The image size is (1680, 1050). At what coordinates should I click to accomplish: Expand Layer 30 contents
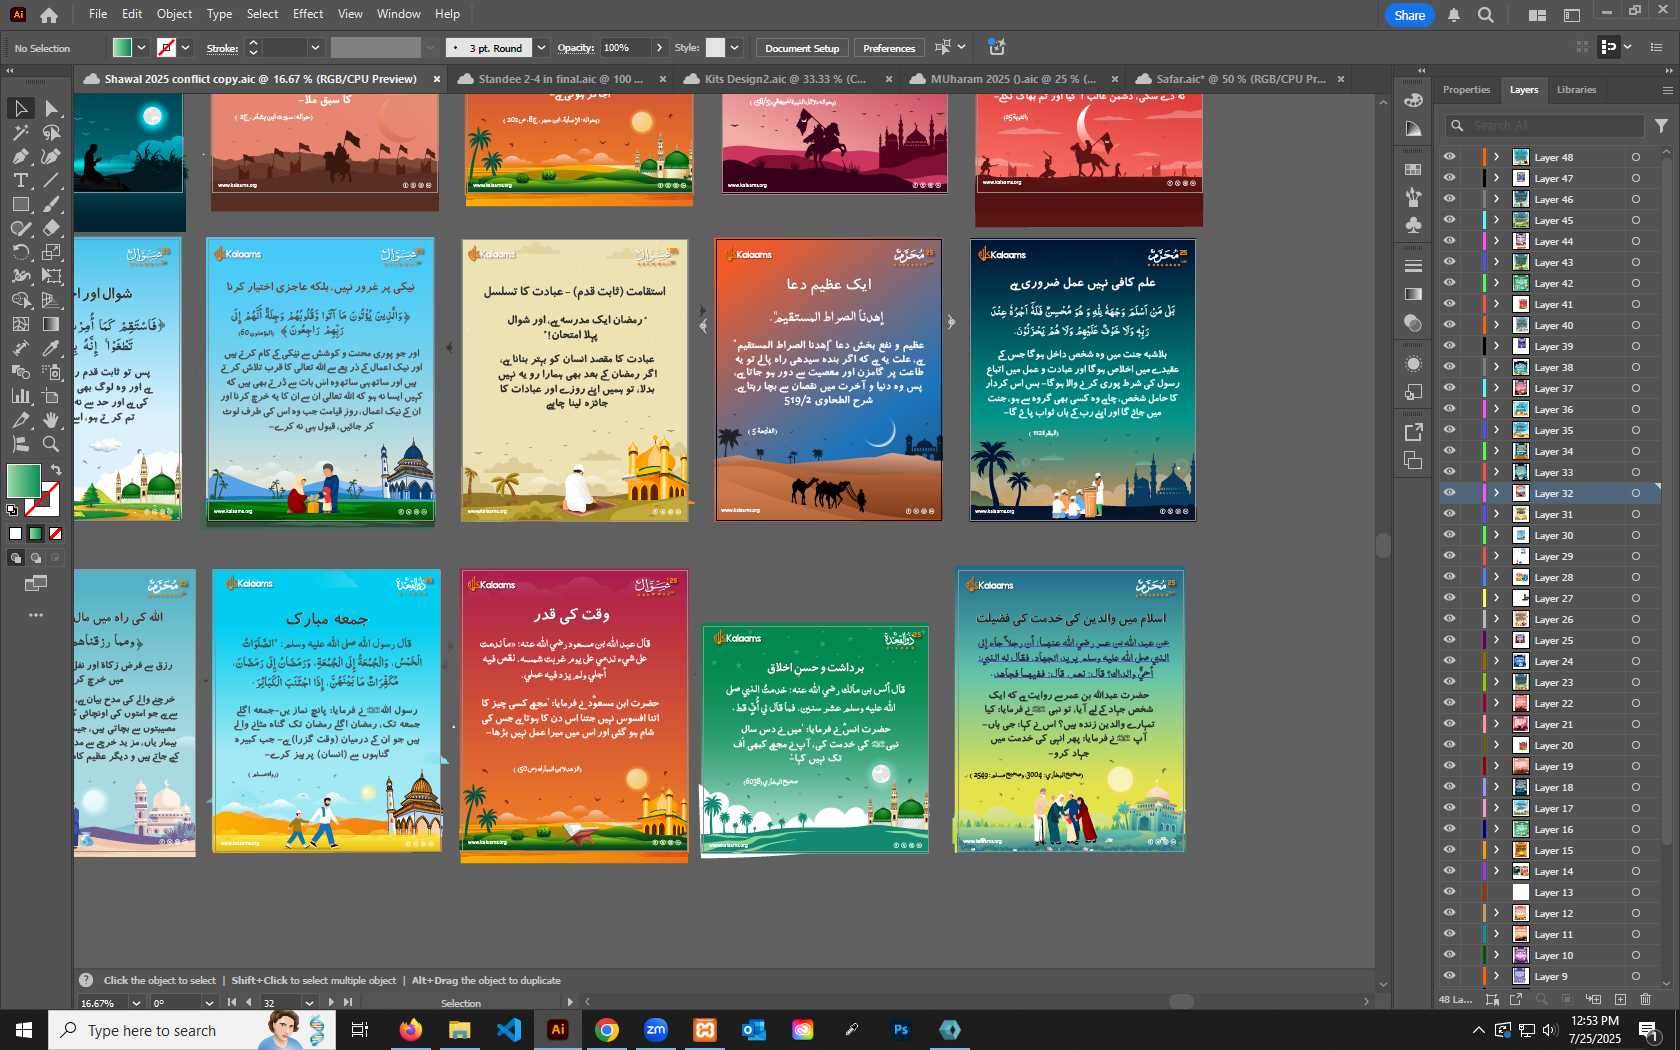tap(1496, 535)
